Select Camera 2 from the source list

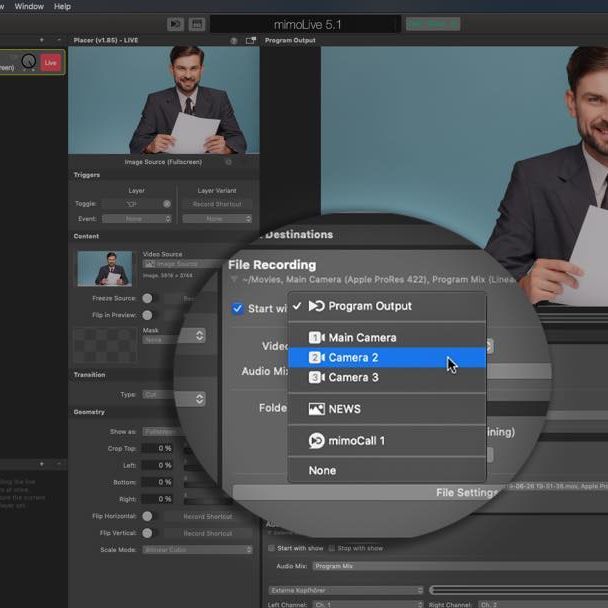[x=353, y=358]
